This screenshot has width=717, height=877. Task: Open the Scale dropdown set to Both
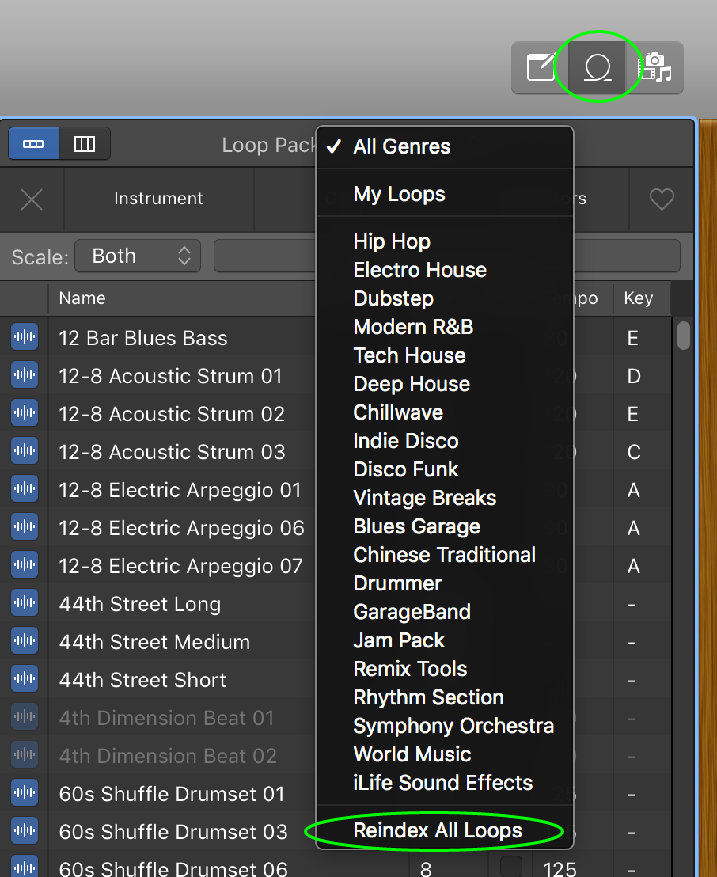[x=138, y=256]
